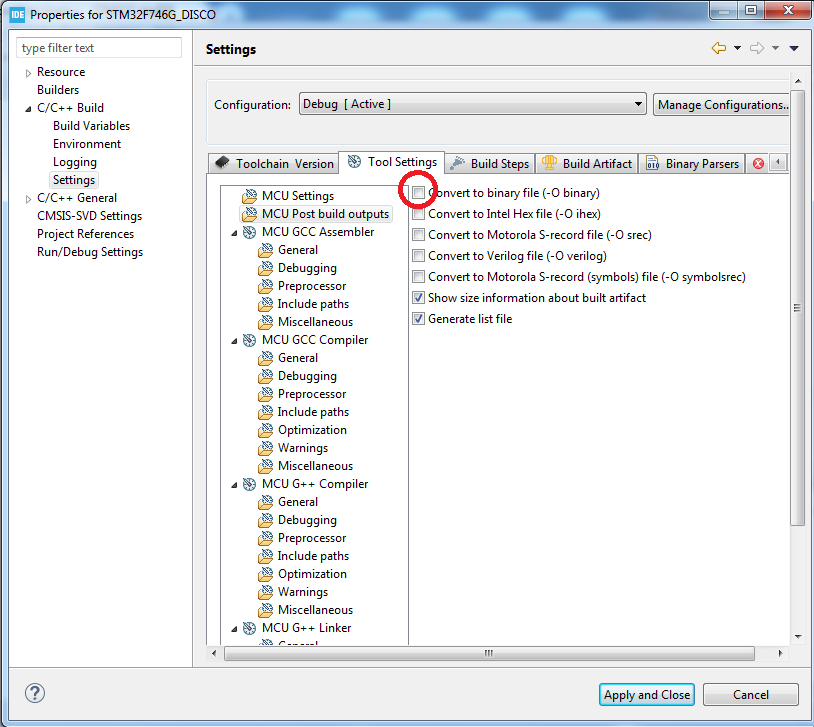
Task: Click the Binary Parsers tab file icon
Action: pos(653,163)
